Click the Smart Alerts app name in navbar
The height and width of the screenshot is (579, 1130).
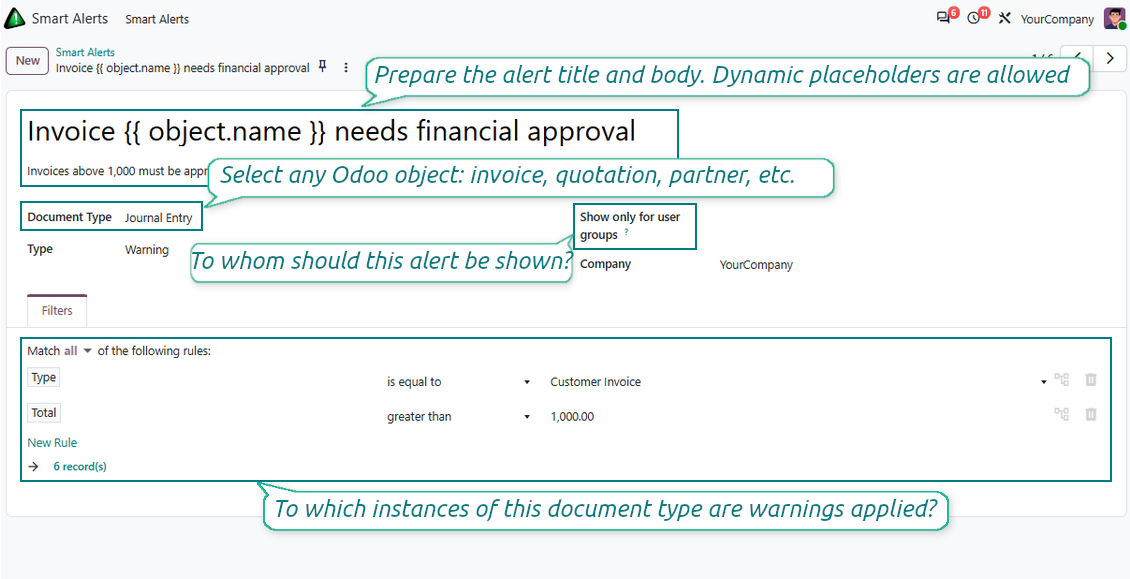[x=70, y=19]
